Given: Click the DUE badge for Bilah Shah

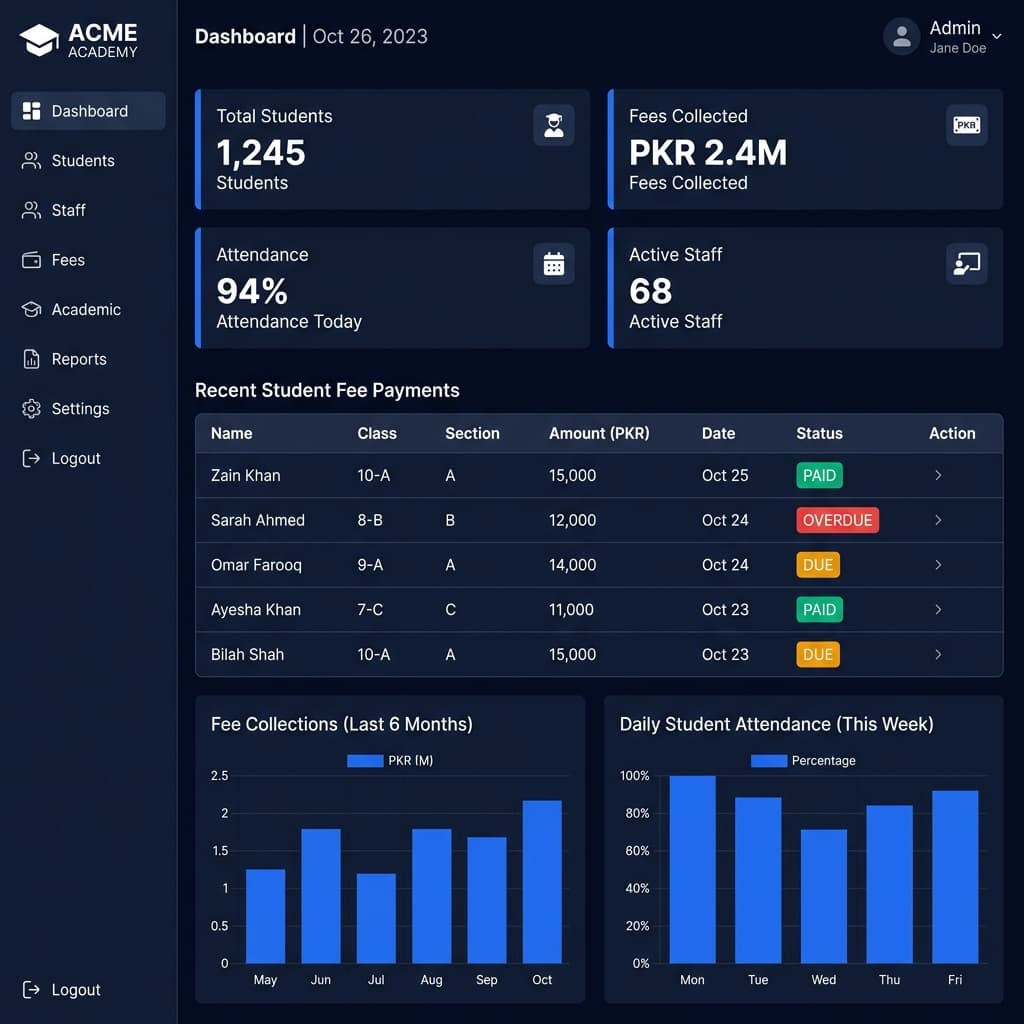Looking at the screenshot, I should tap(818, 654).
